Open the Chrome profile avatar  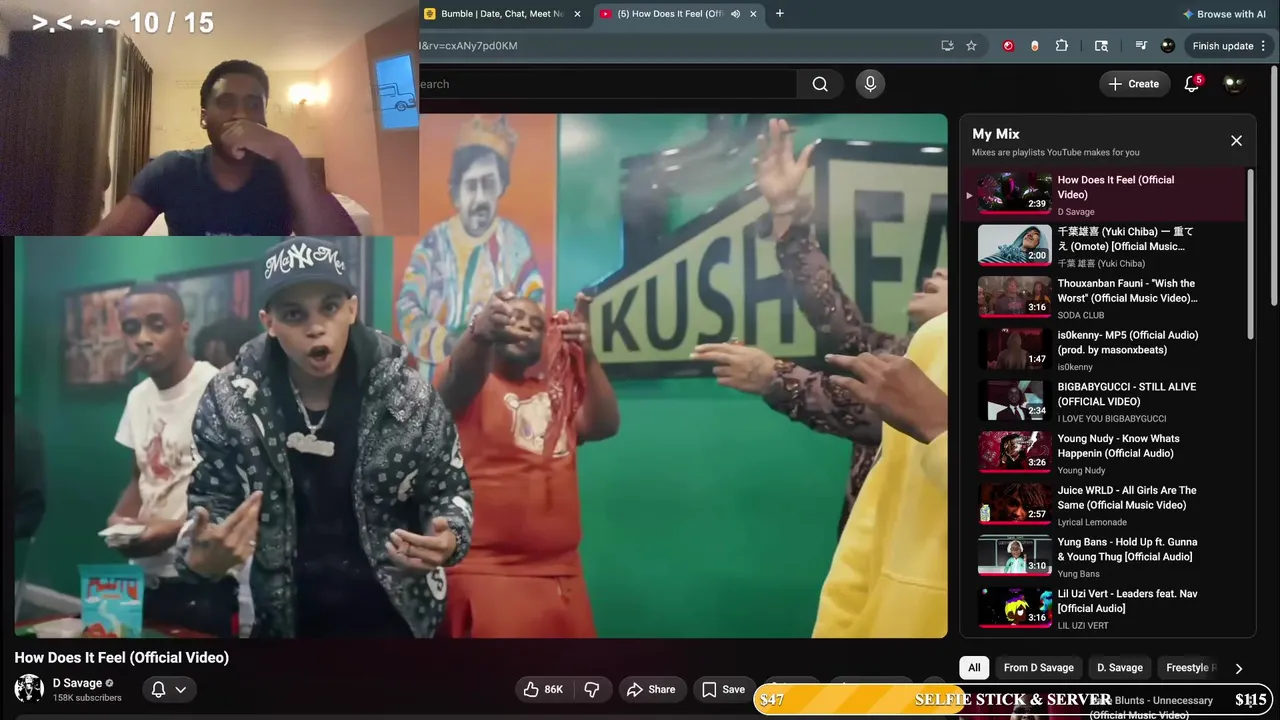[x=1167, y=46]
